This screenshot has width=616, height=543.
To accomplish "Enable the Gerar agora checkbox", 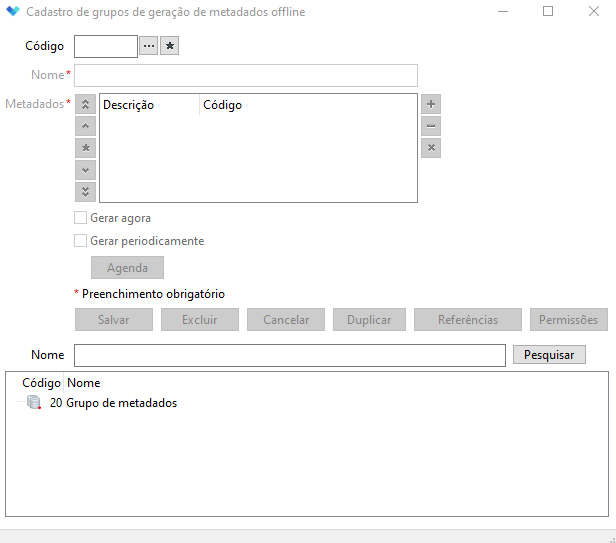I will pos(81,218).
